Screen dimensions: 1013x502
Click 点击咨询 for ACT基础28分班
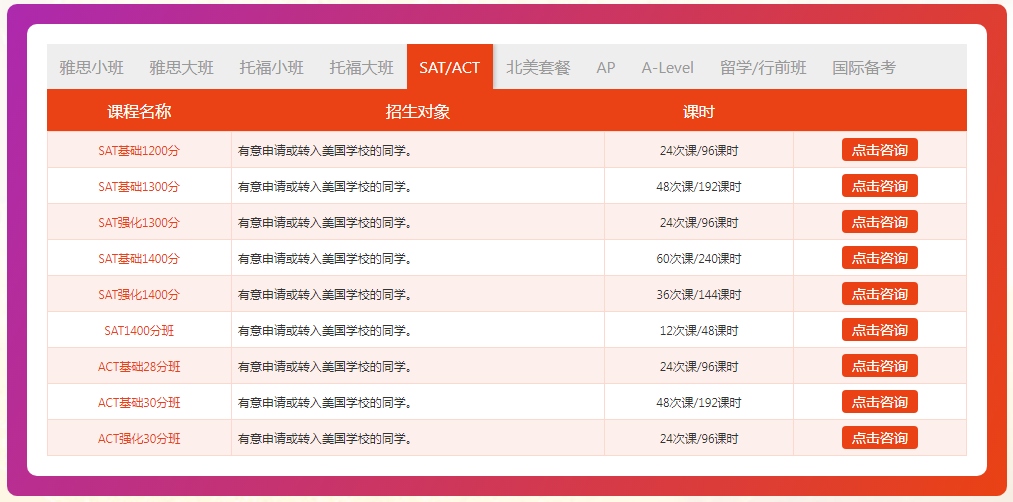click(879, 366)
